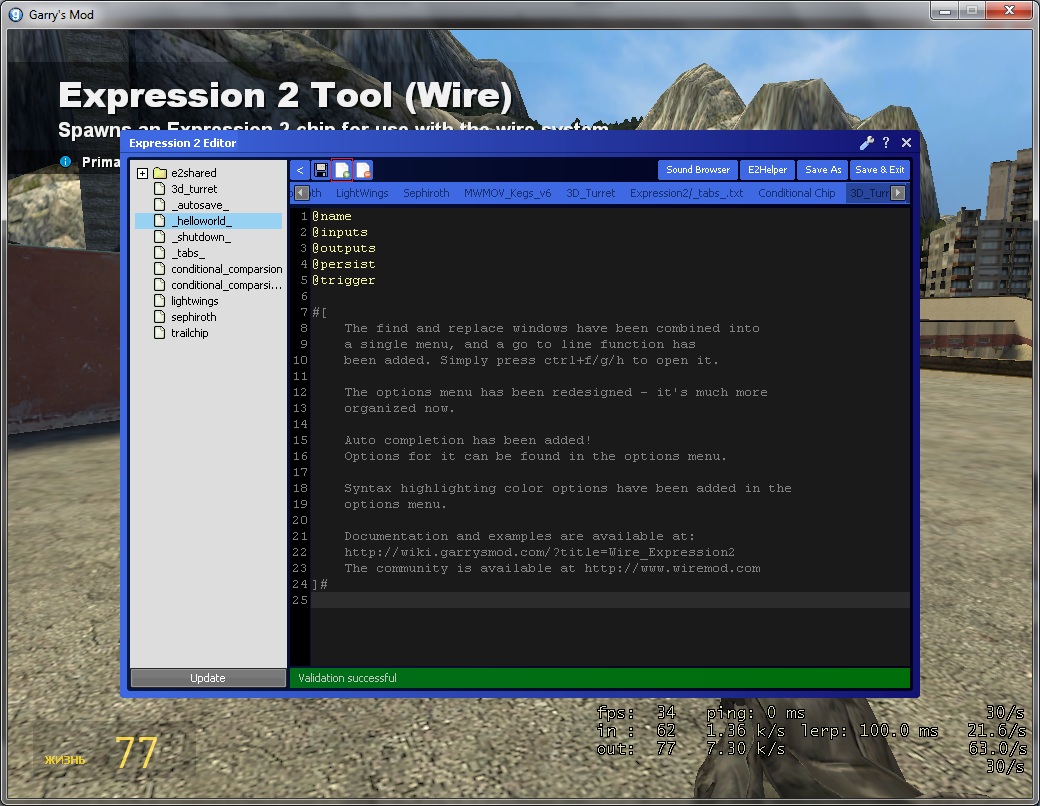Switch to the 3D_Turret tab
1040x806 pixels.
tap(590, 193)
